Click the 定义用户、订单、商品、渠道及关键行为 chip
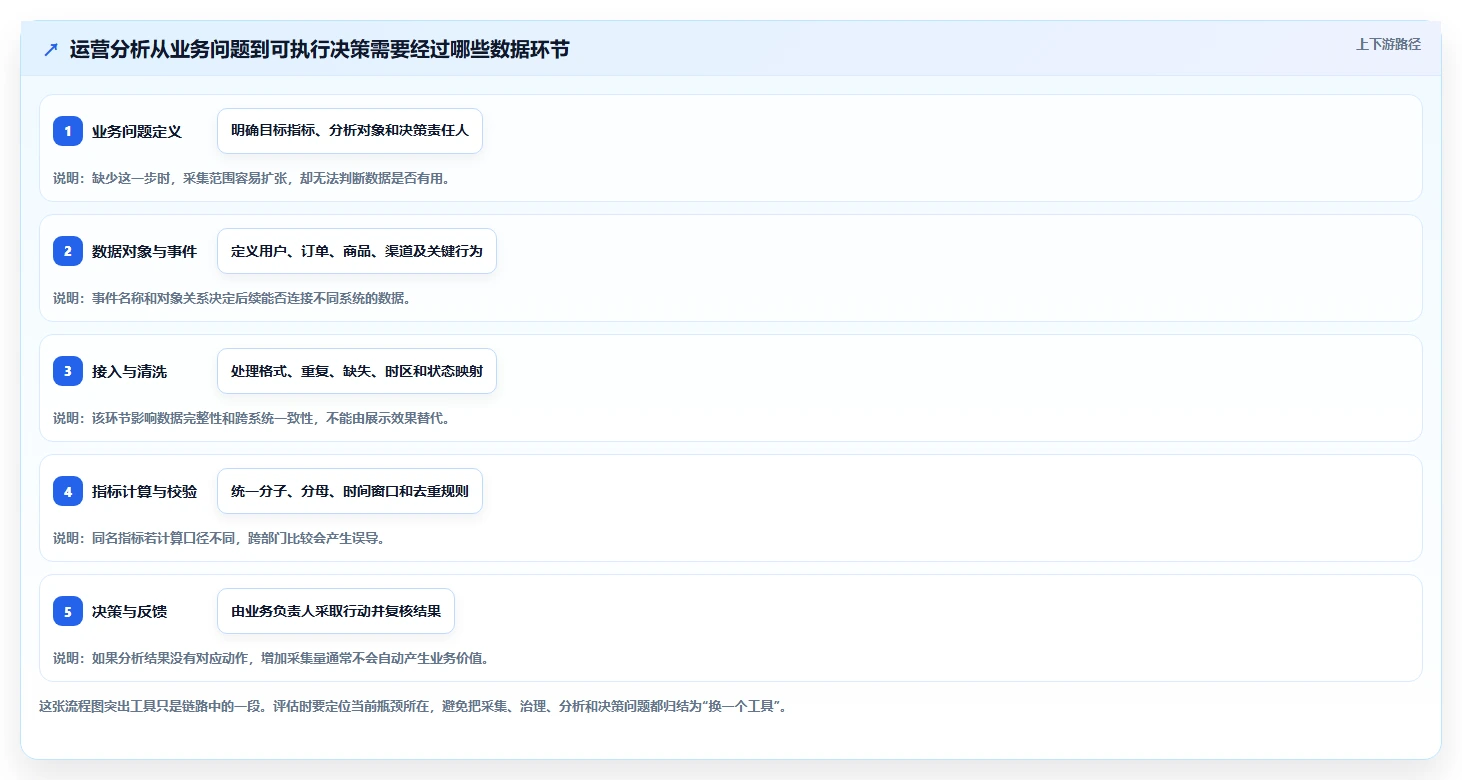The width and height of the screenshot is (1462, 780). [357, 251]
